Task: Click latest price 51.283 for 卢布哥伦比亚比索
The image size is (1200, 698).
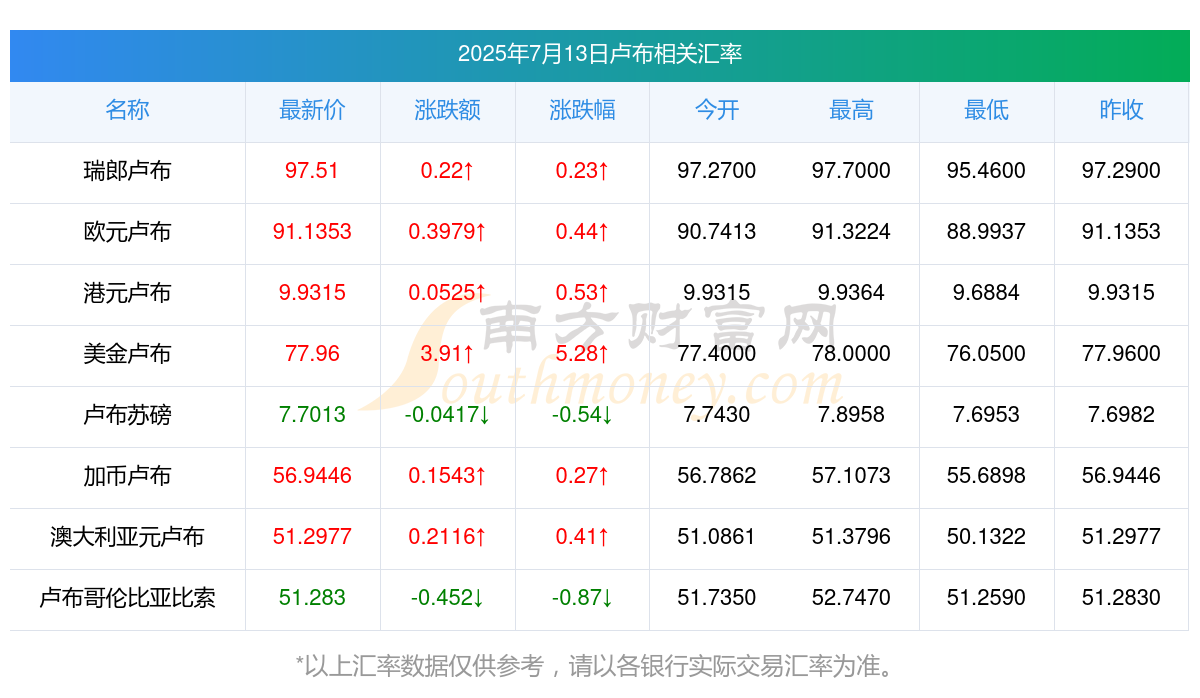Action: click(312, 598)
